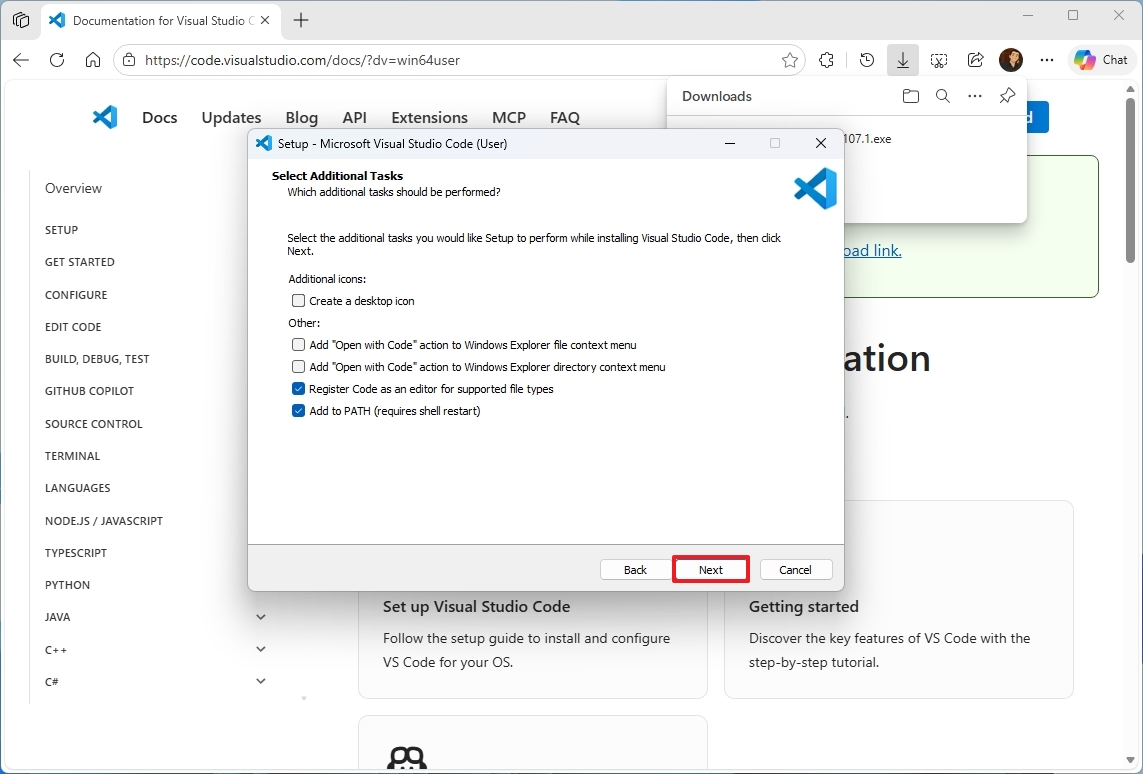
Task: Open MCP in site navigation
Action: click(x=509, y=117)
